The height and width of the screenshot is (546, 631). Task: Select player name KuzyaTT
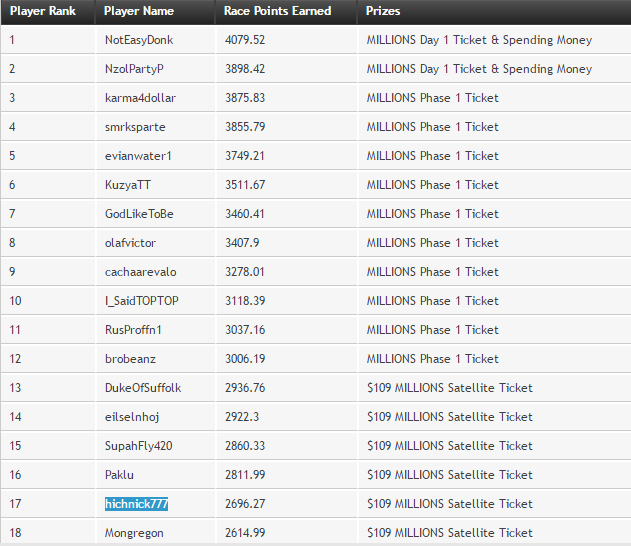tap(128, 185)
